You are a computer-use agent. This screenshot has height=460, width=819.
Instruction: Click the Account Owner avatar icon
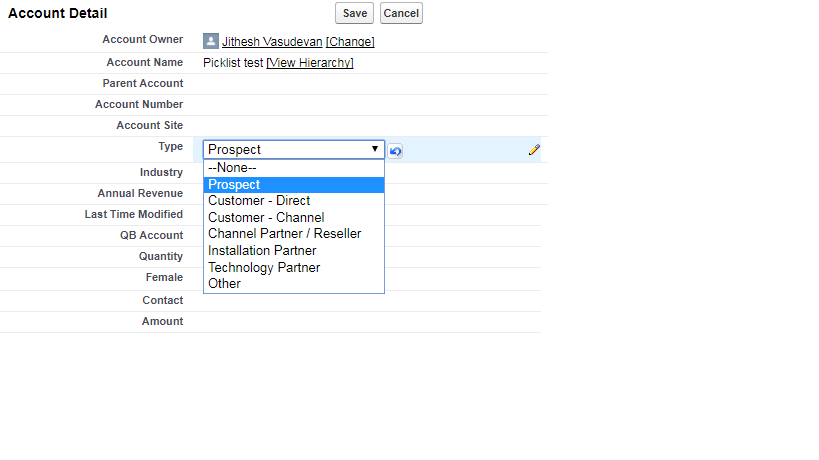[x=210, y=41]
